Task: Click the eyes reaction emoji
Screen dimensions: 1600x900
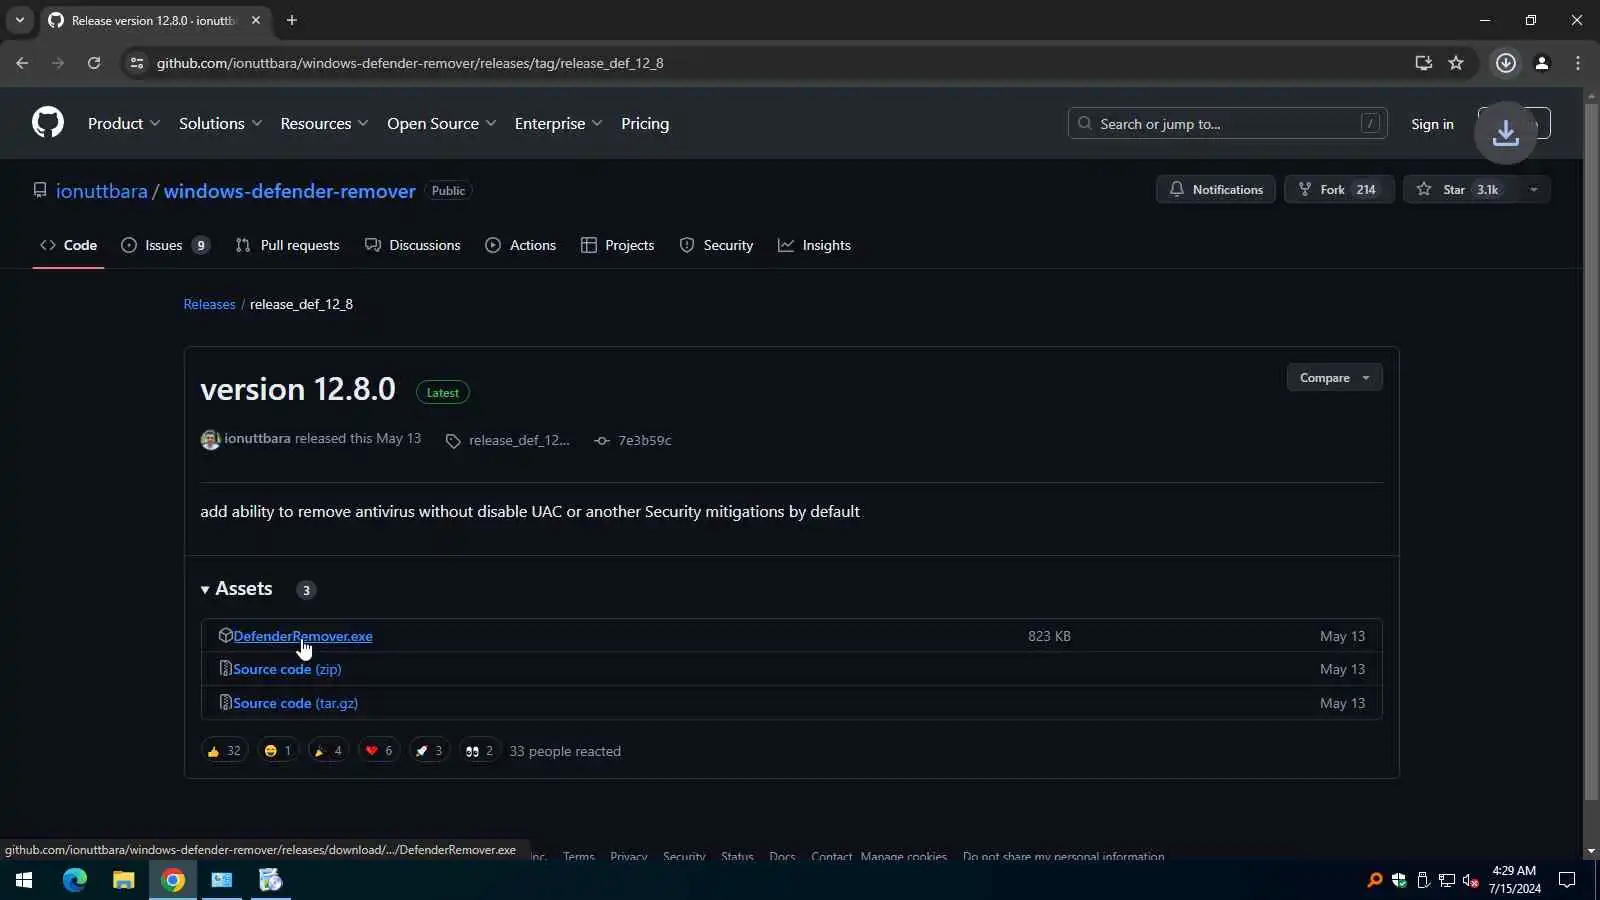Action: point(480,751)
